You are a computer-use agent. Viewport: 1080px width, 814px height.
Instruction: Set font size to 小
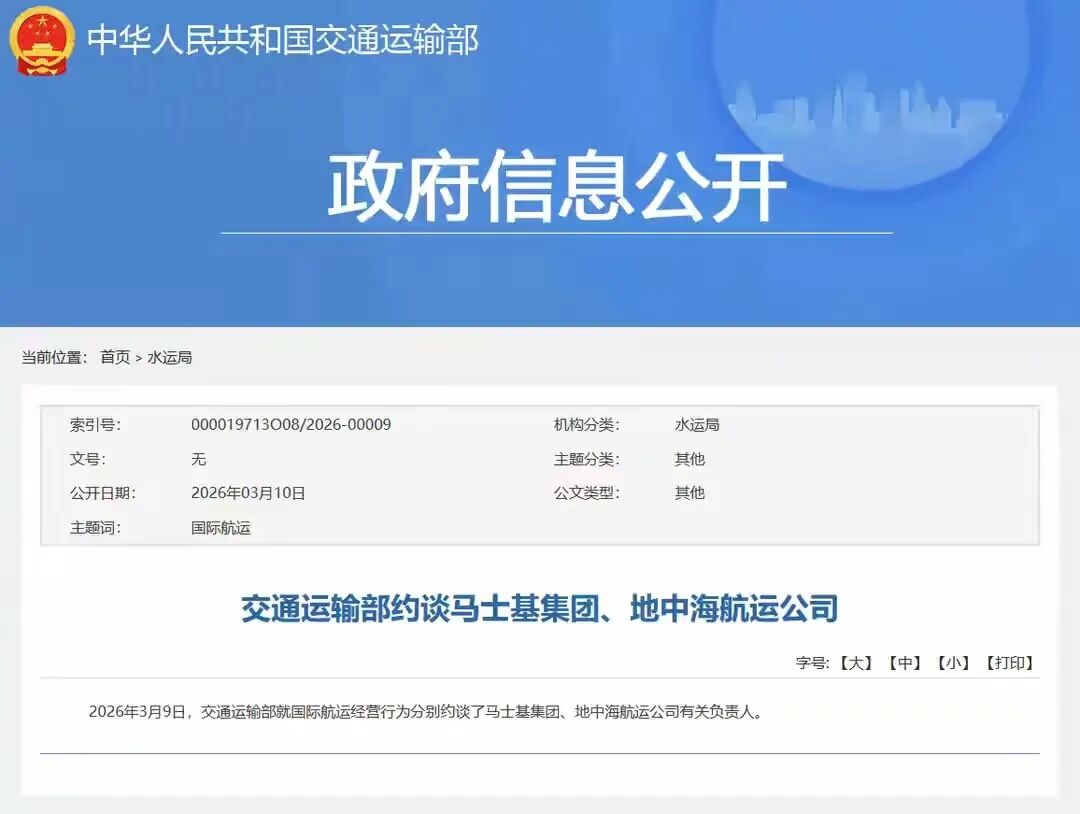(x=953, y=663)
